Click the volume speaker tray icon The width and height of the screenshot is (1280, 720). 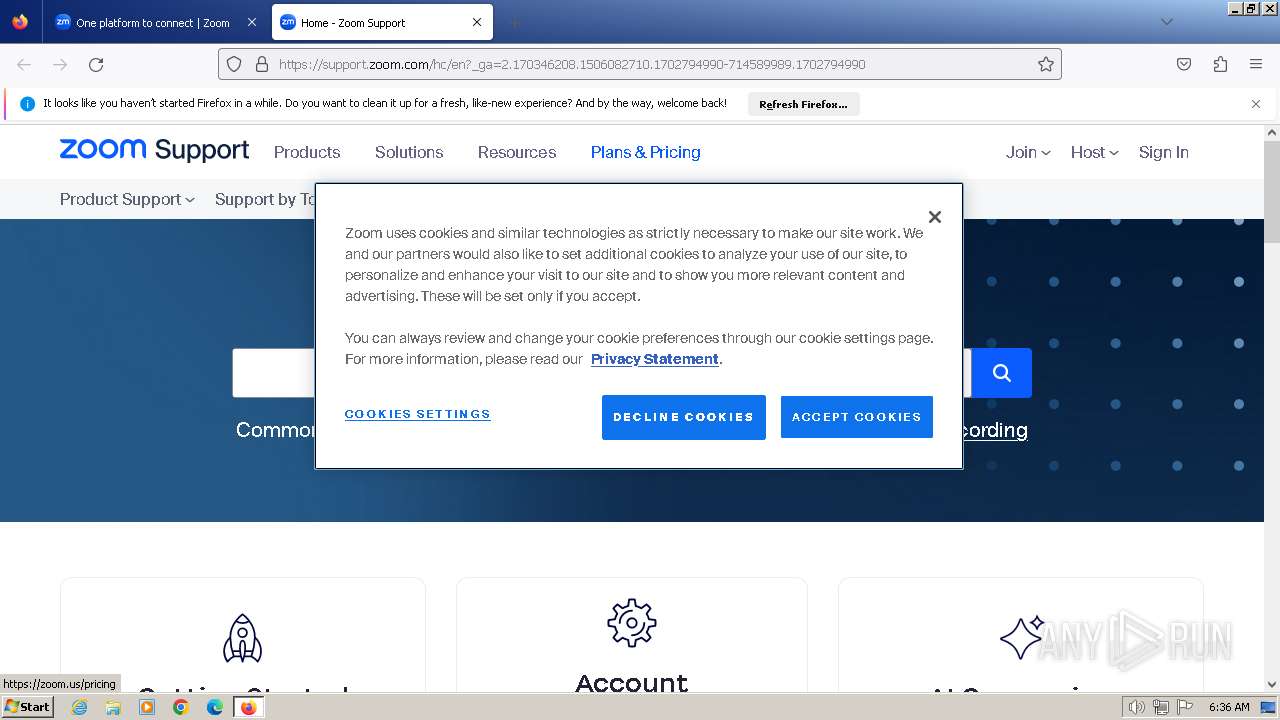point(1136,707)
